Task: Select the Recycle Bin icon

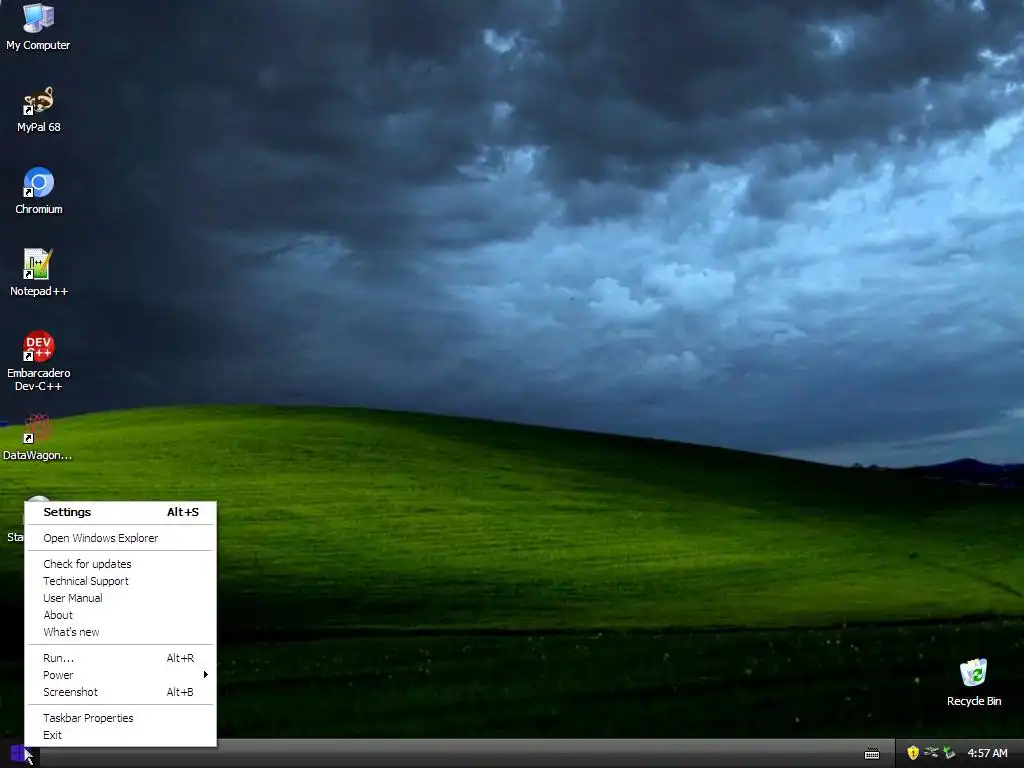Action: tap(974, 682)
